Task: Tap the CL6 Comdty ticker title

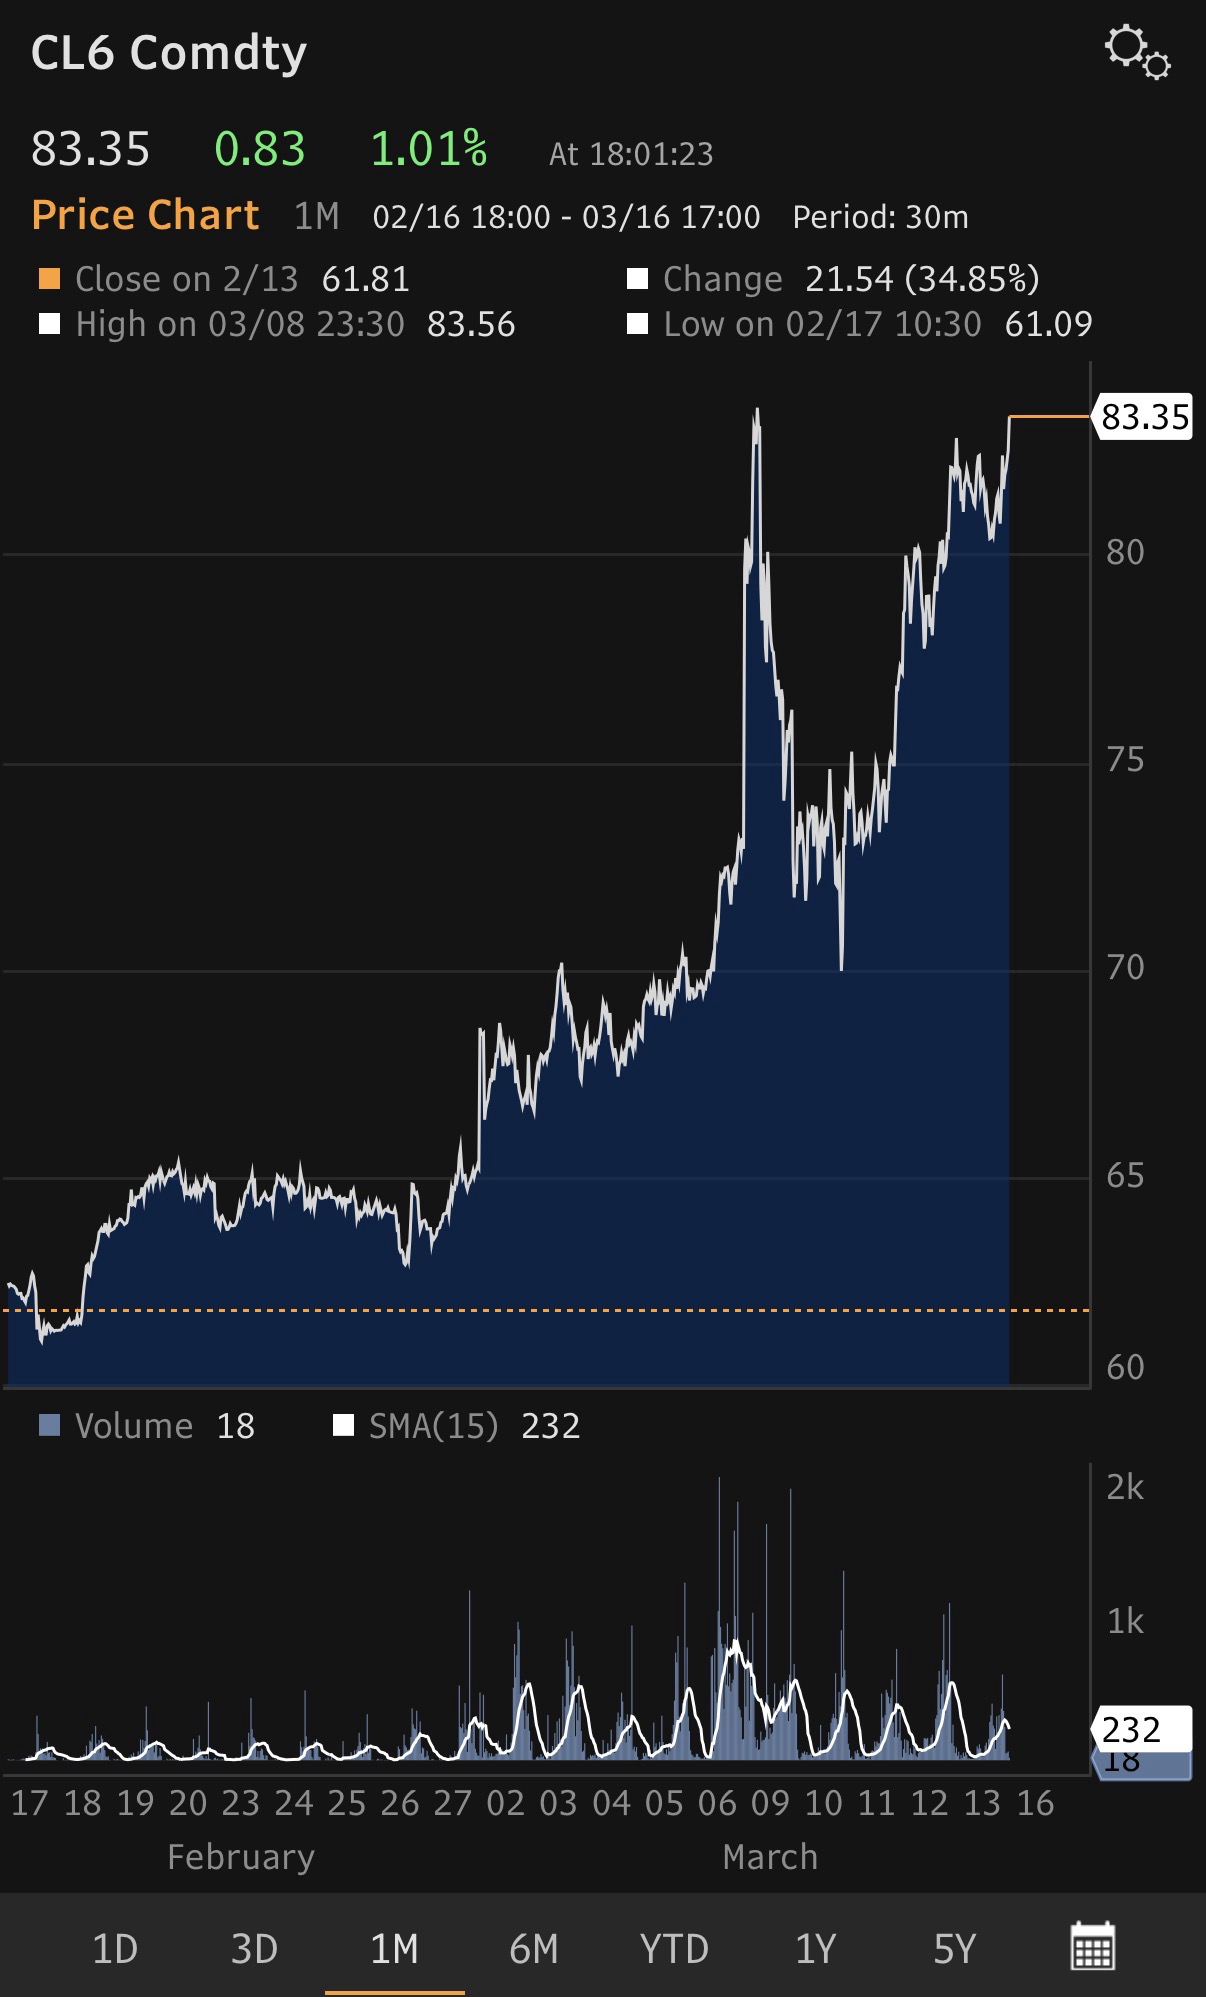Action: (168, 53)
